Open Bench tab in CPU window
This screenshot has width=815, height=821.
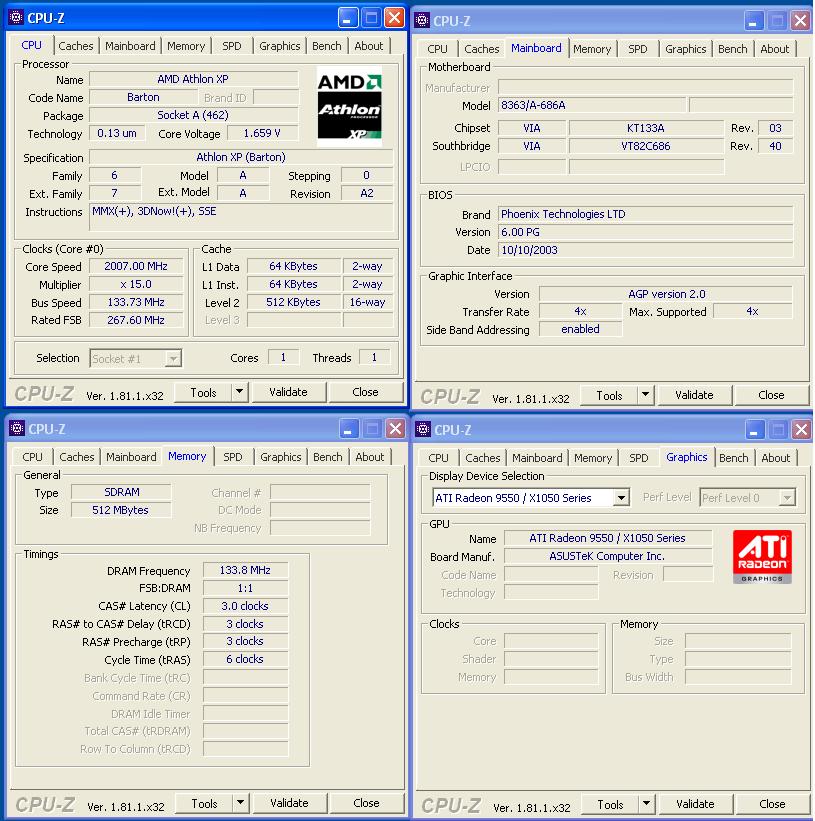tap(327, 46)
